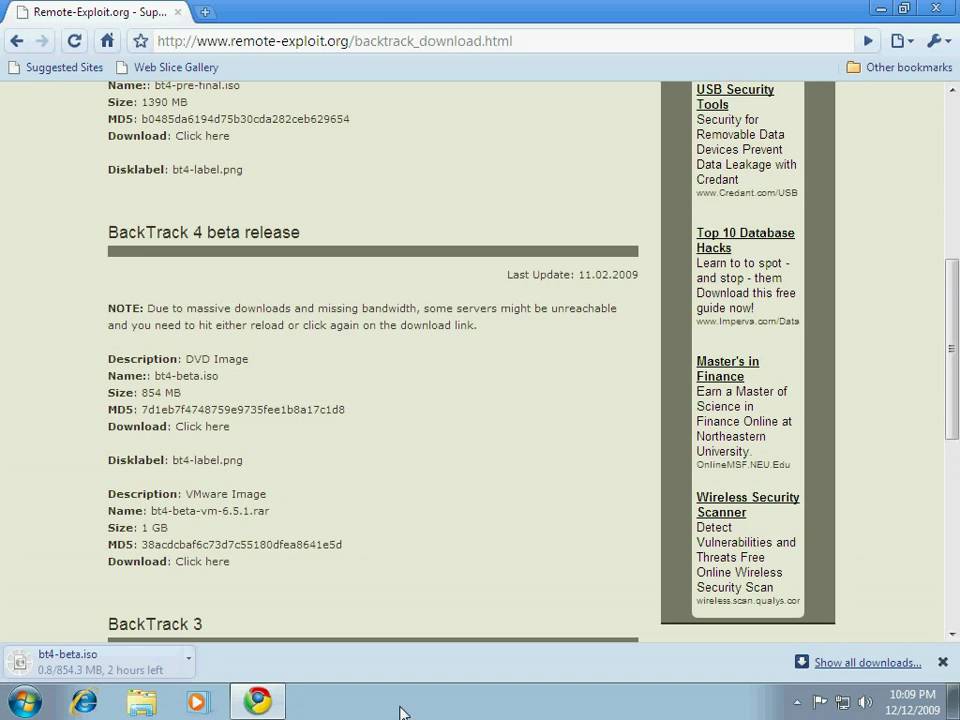Open USB Security Tools ad link
Viewport: 960px width, 720px height.
tap(735, 97)
